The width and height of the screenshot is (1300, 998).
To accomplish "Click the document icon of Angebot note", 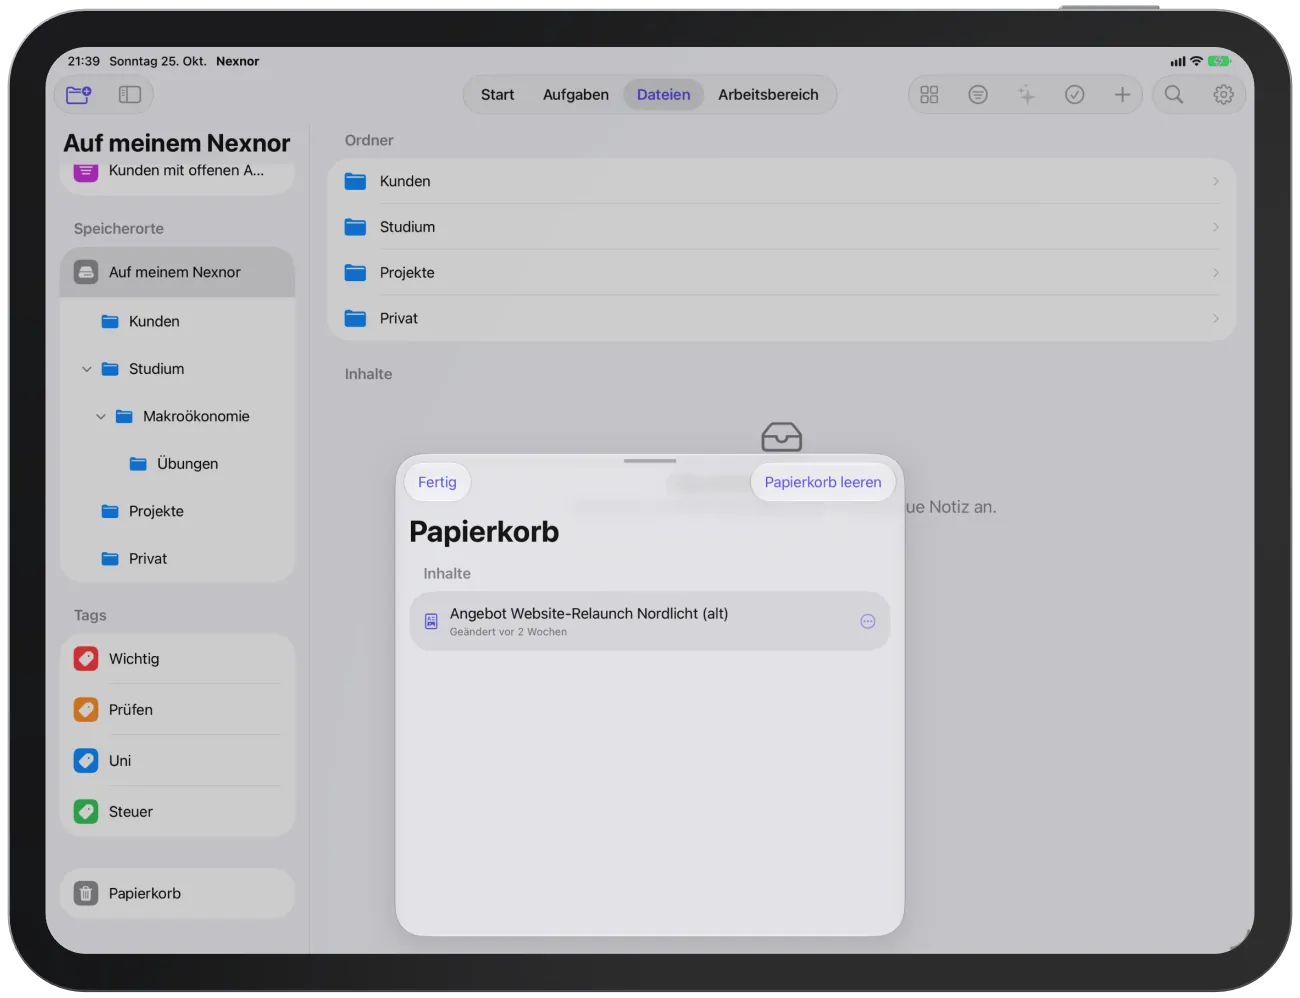I will (431, 622).
